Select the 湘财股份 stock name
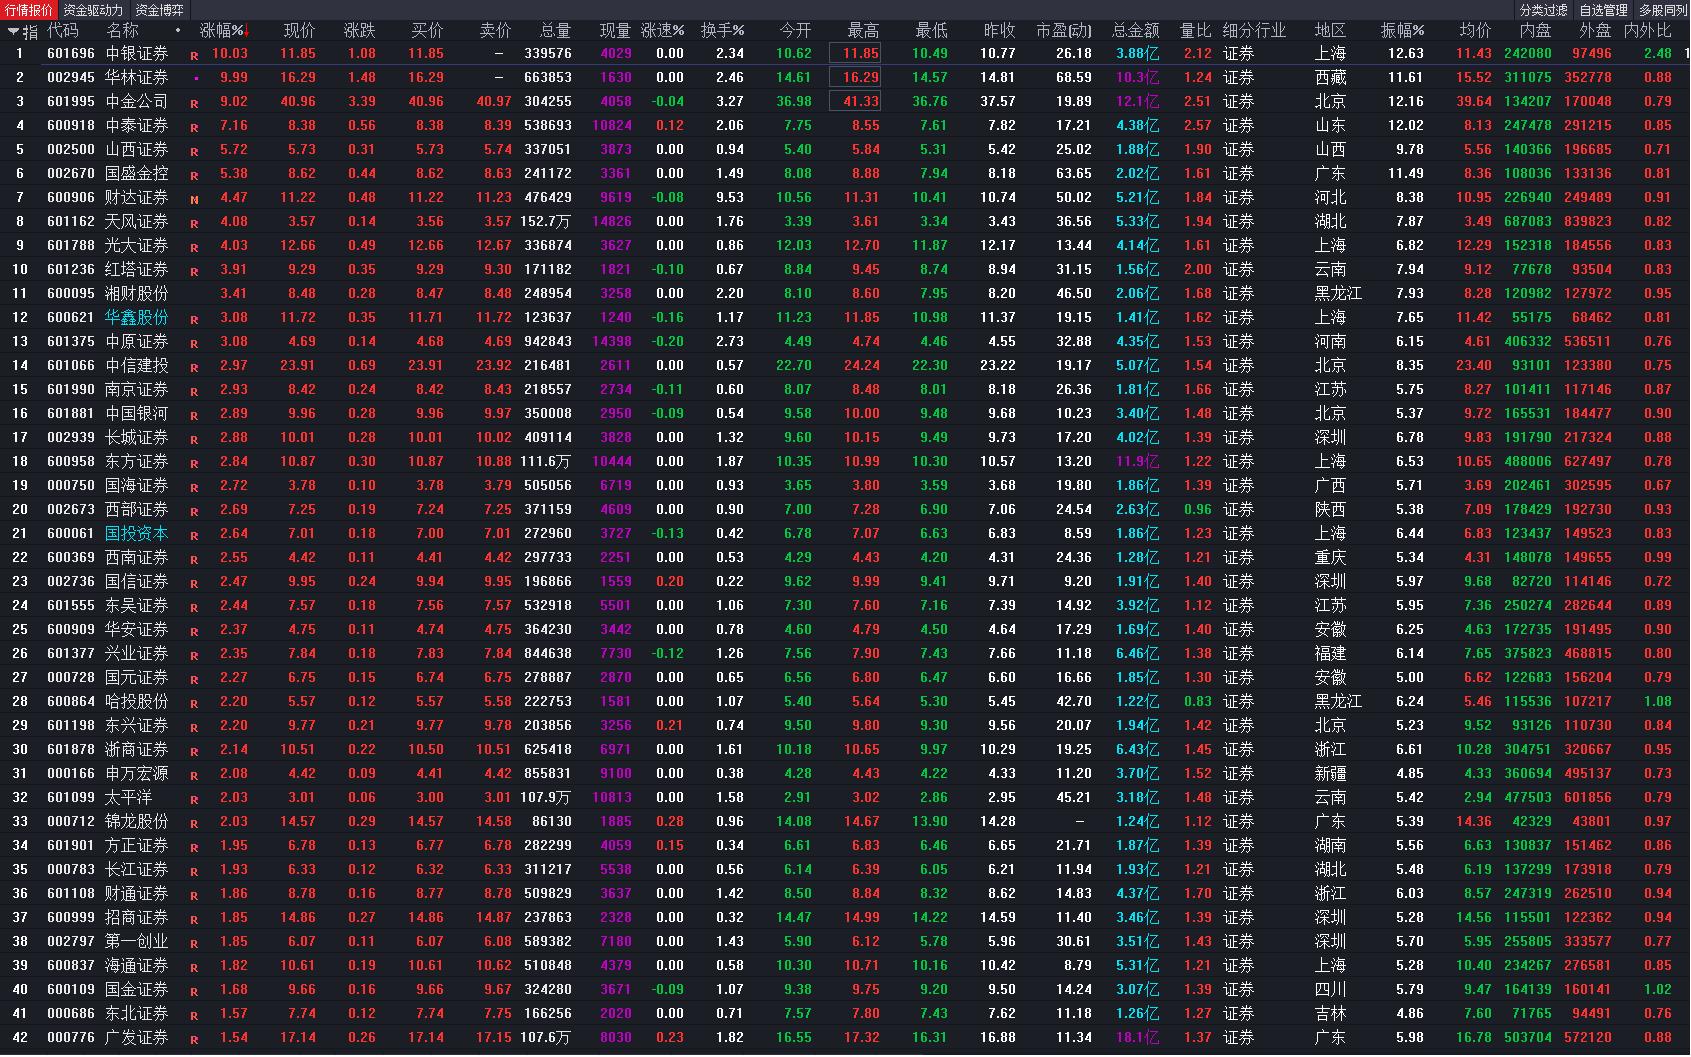 pos(137,293)
